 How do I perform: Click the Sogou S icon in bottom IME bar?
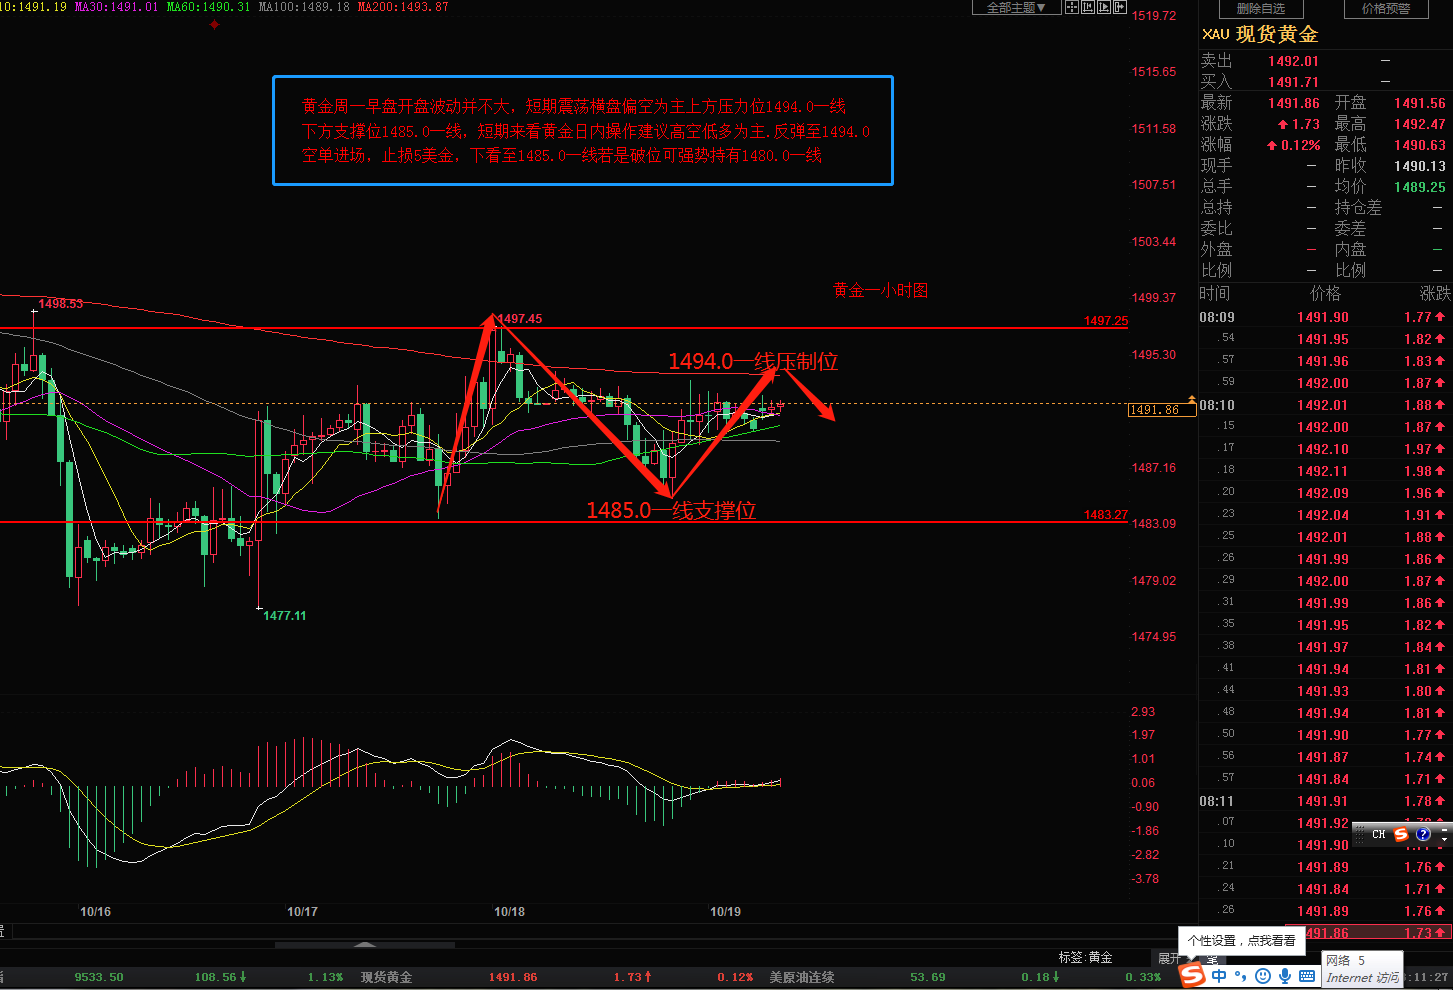point(1193,975)
